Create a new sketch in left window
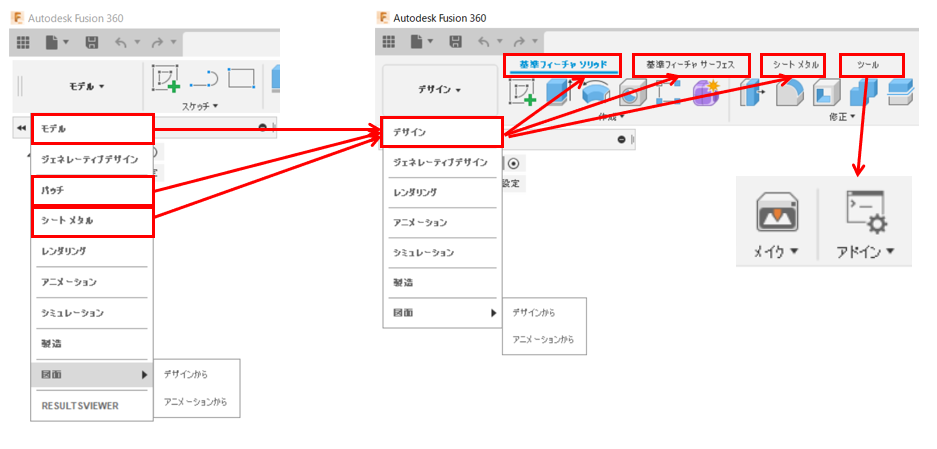The image size is (937, 449). click(166, 80)
